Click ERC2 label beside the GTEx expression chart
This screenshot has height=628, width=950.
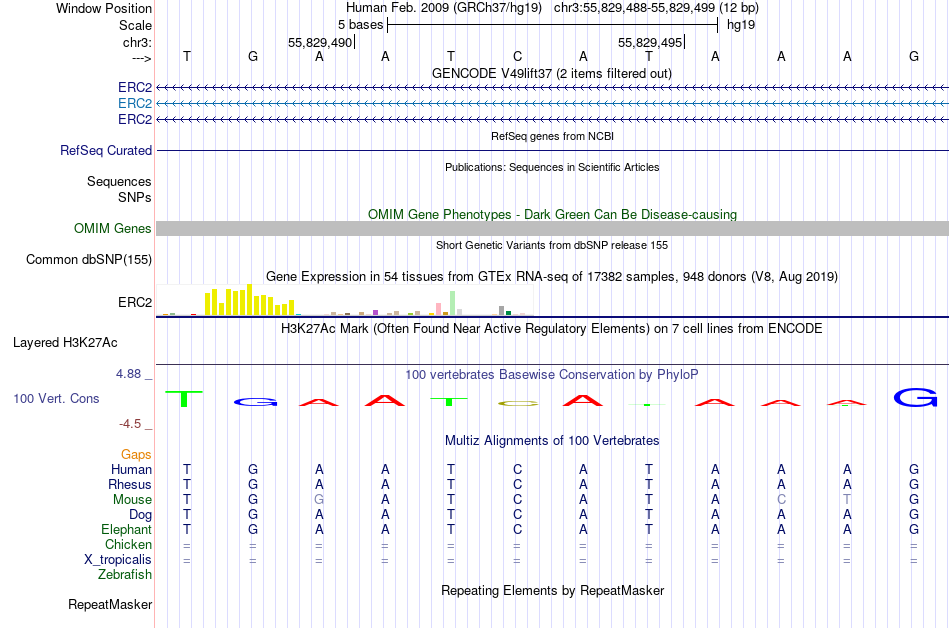(x=135, y=302)
